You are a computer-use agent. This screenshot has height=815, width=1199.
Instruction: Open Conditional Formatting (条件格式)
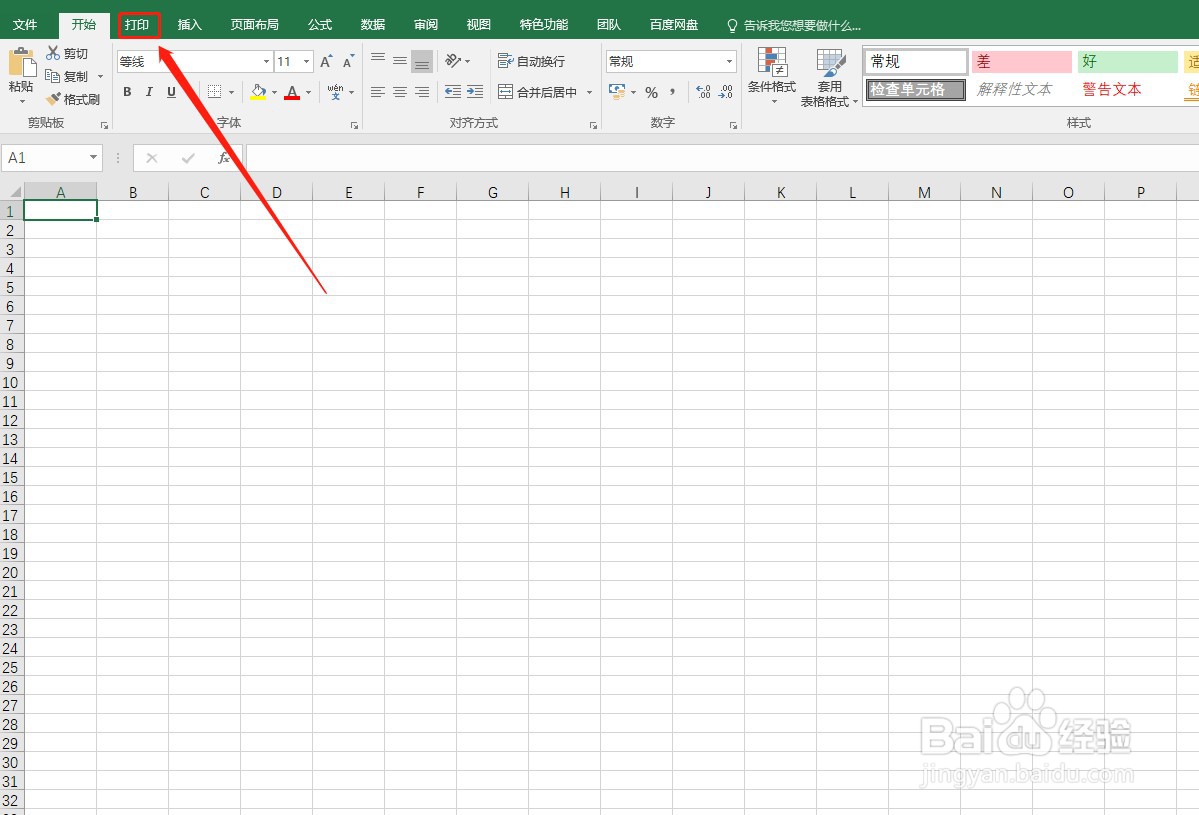[x=772, y=76]
